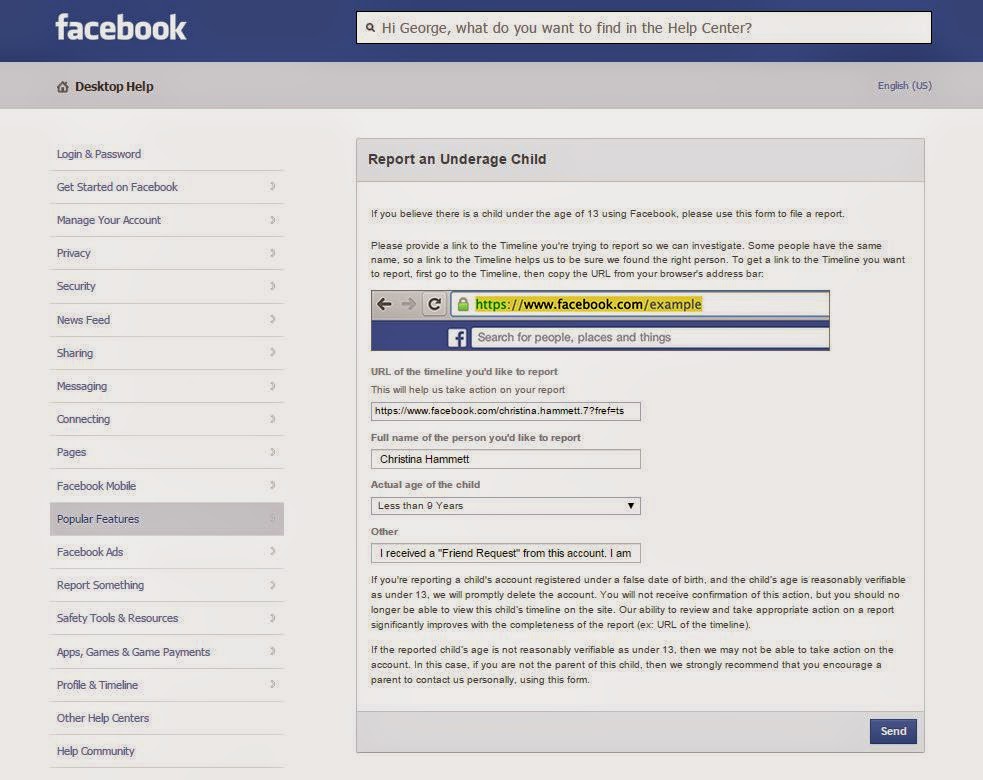983x780 pixels.
Task: Expand the Connecting section chevron
Action: tap(272, 419)
